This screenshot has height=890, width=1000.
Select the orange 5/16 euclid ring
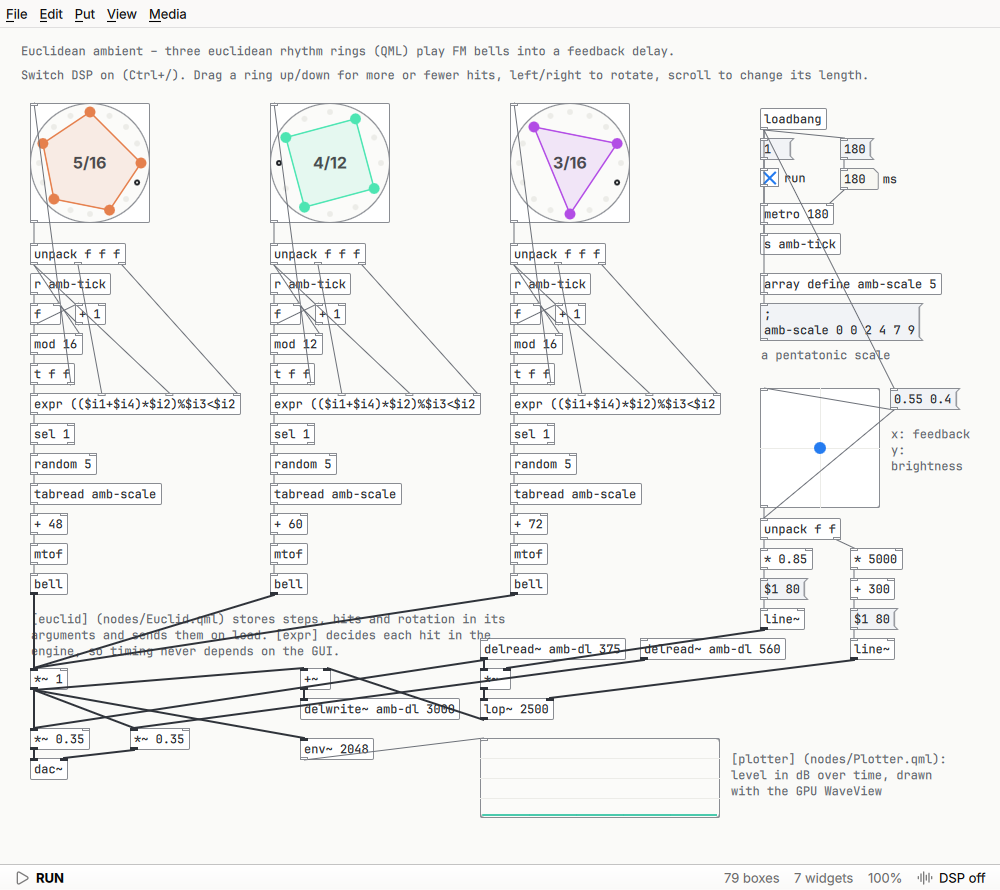(x=90, y=163)
